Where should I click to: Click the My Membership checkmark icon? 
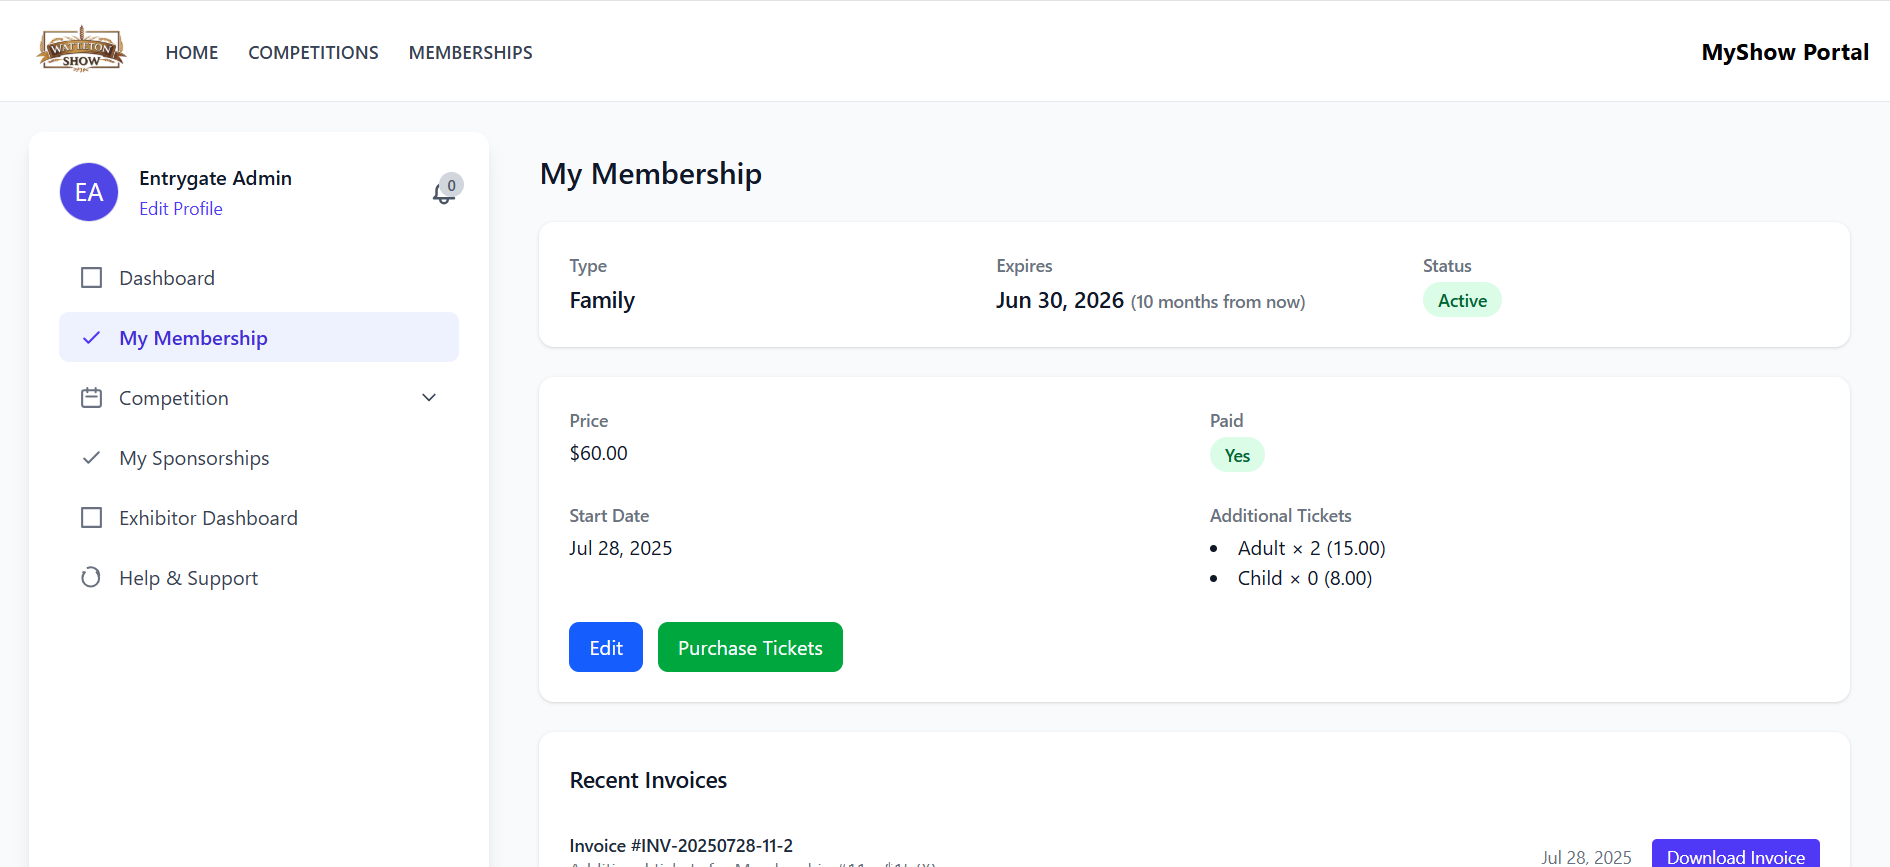tap(91, 338)
